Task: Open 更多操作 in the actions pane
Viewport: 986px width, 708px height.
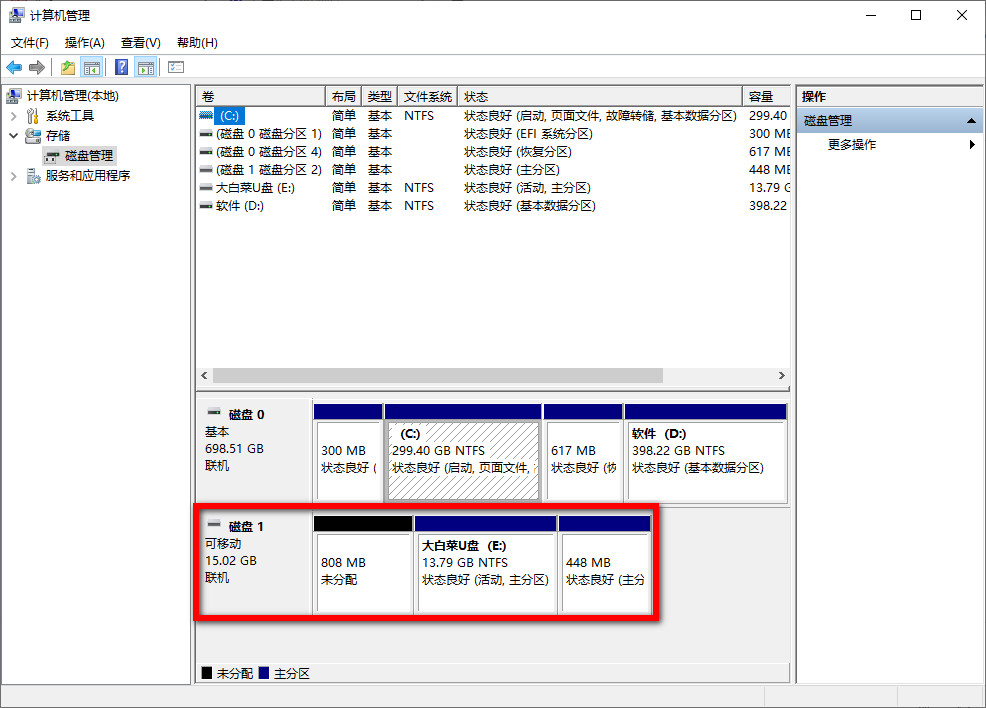Action: click(x=852, y=145)
